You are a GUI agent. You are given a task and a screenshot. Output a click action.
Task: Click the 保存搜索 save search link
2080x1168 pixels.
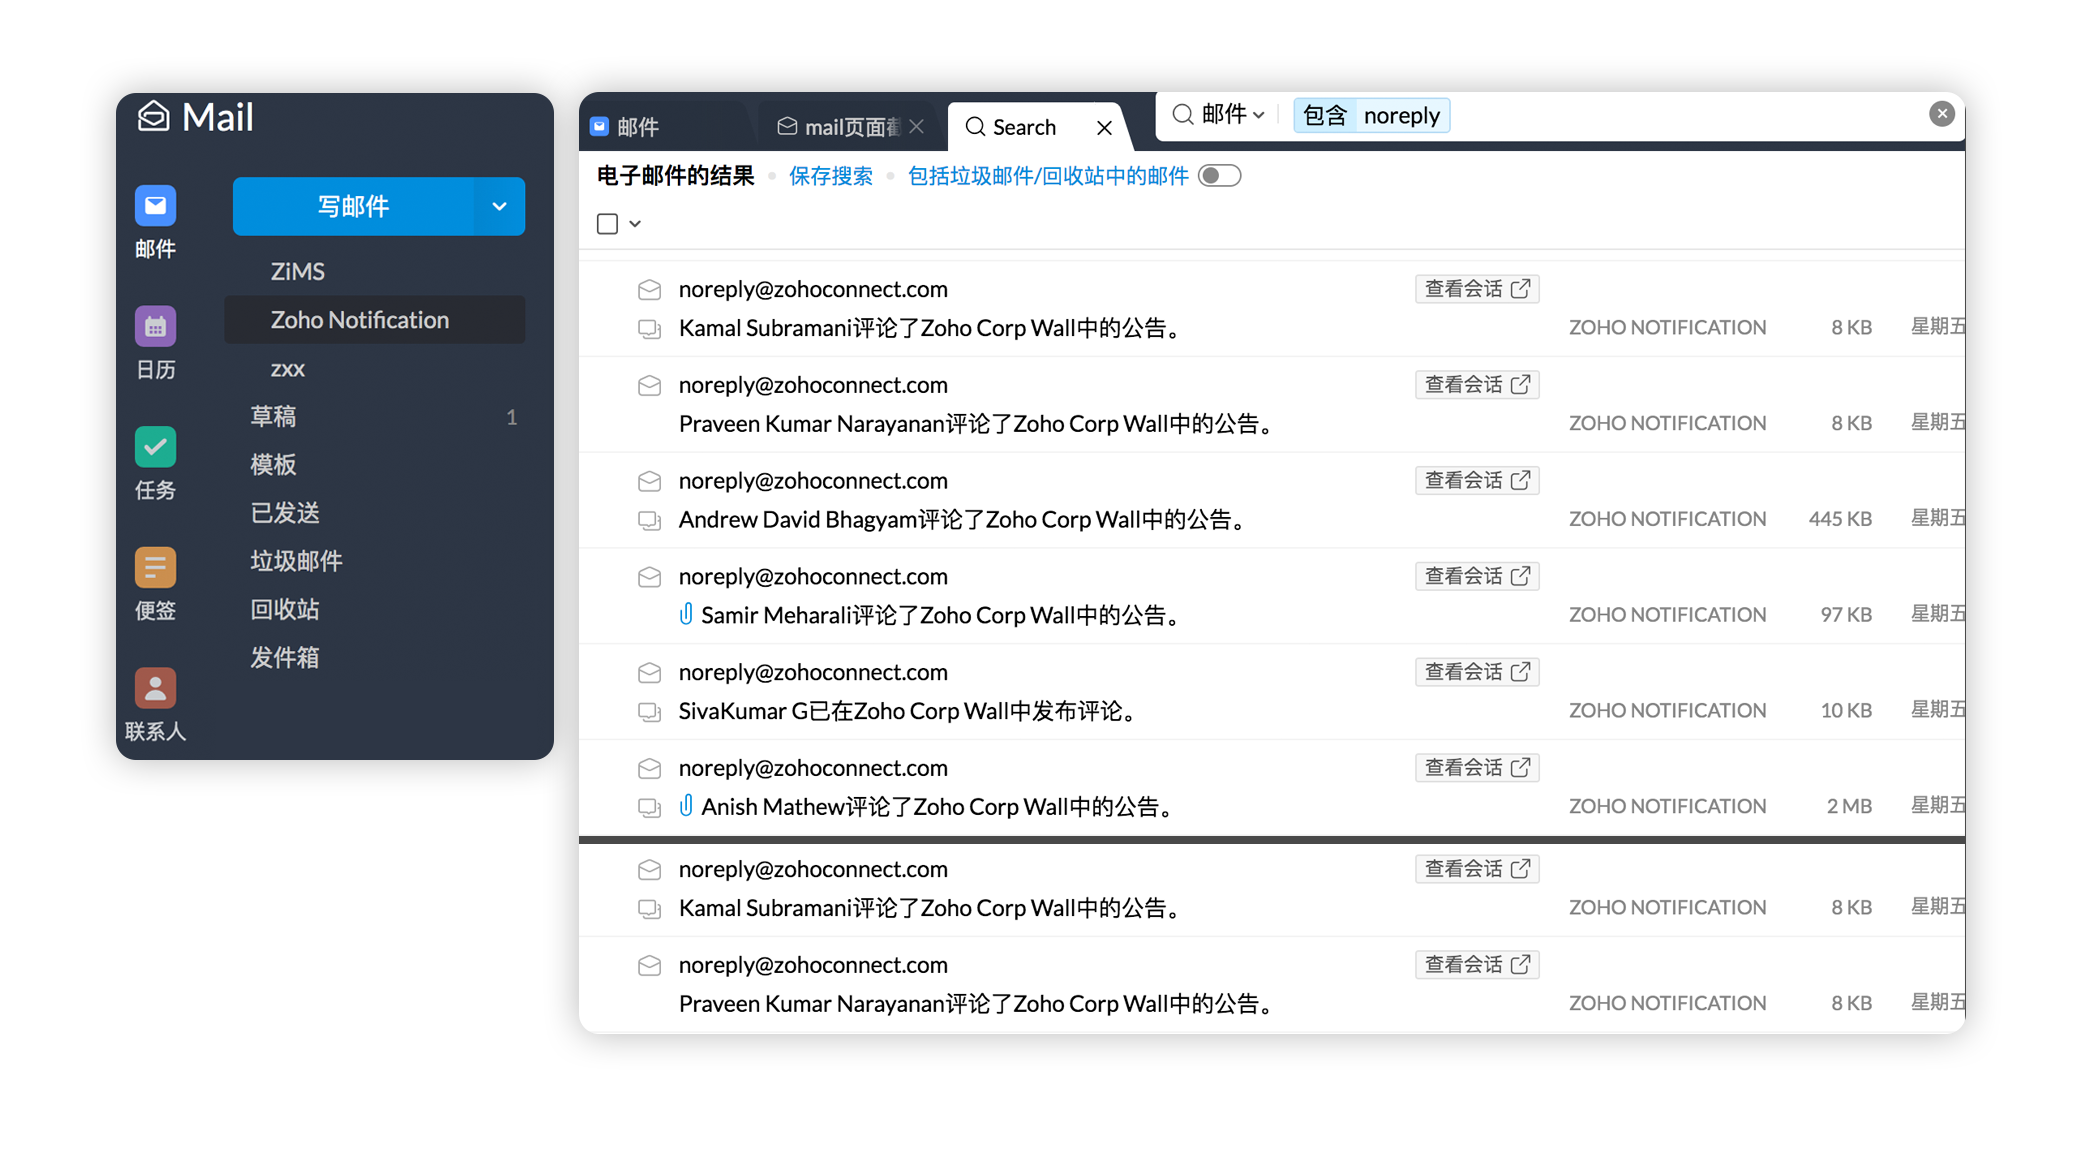coord(830,176)
